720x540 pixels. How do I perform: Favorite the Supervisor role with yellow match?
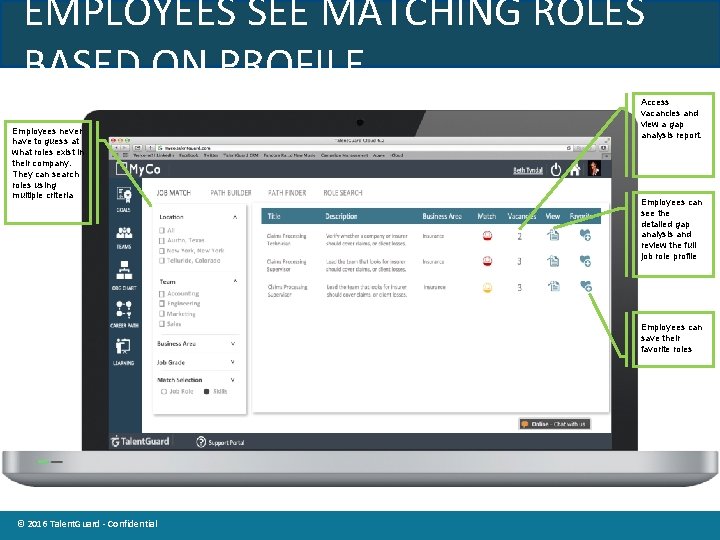pyautogui.click(x=585, y=286)
